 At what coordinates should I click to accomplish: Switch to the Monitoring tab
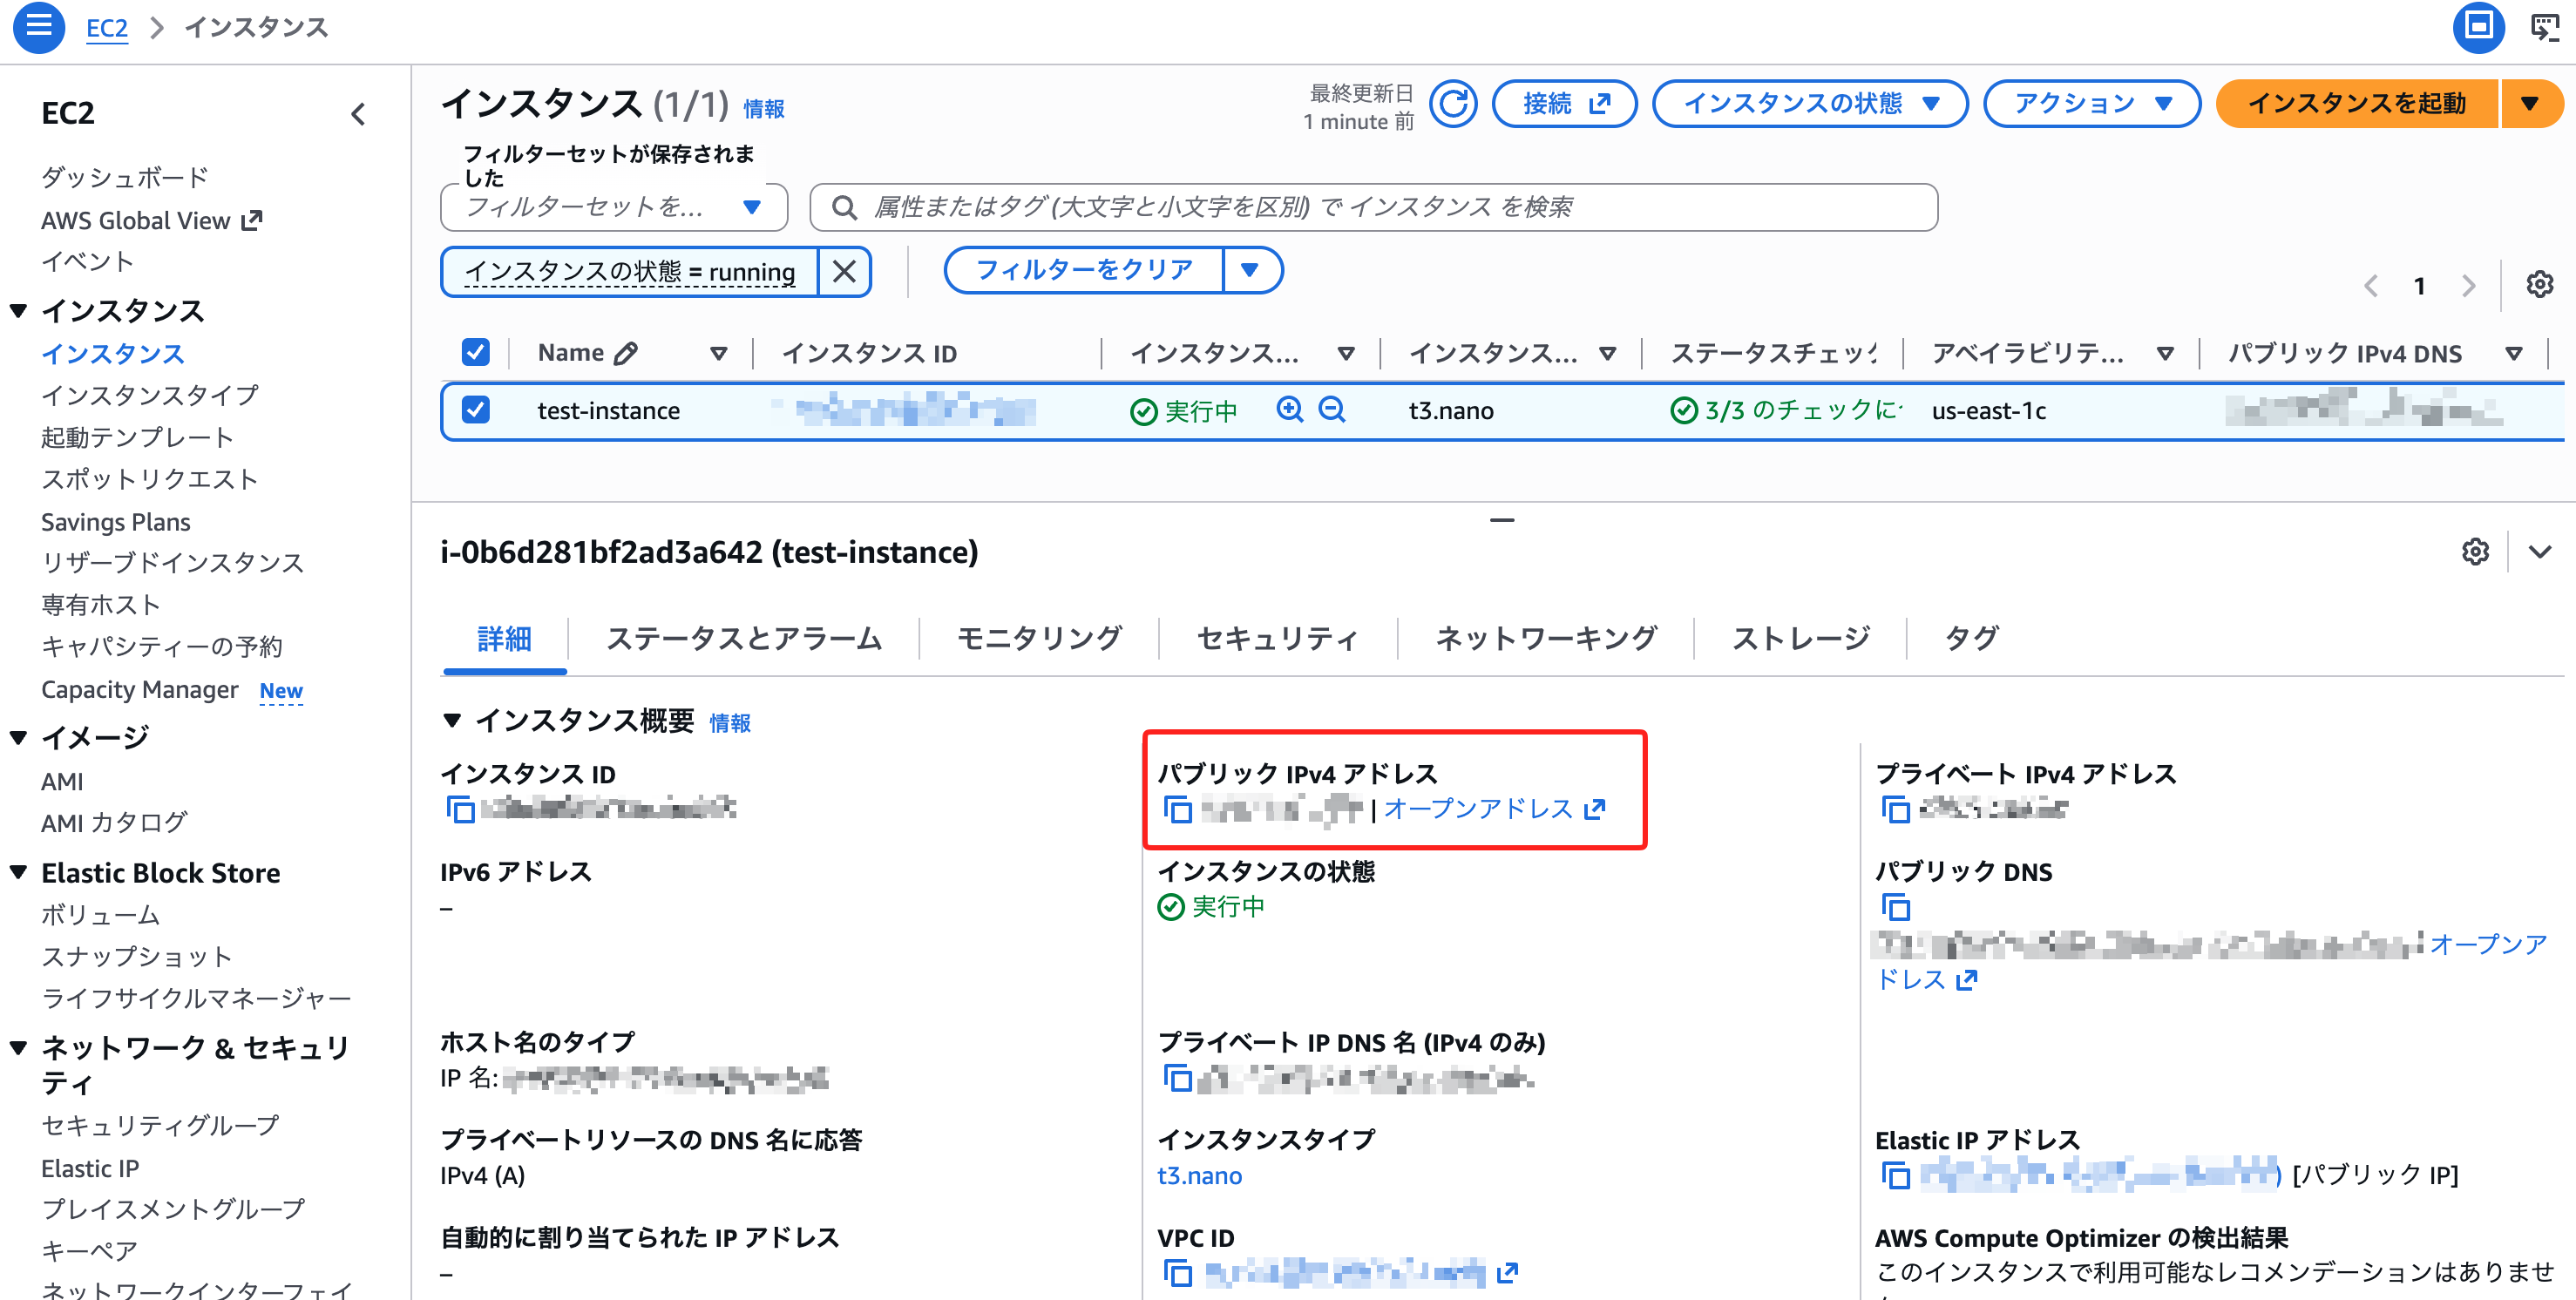(1039, 639)
